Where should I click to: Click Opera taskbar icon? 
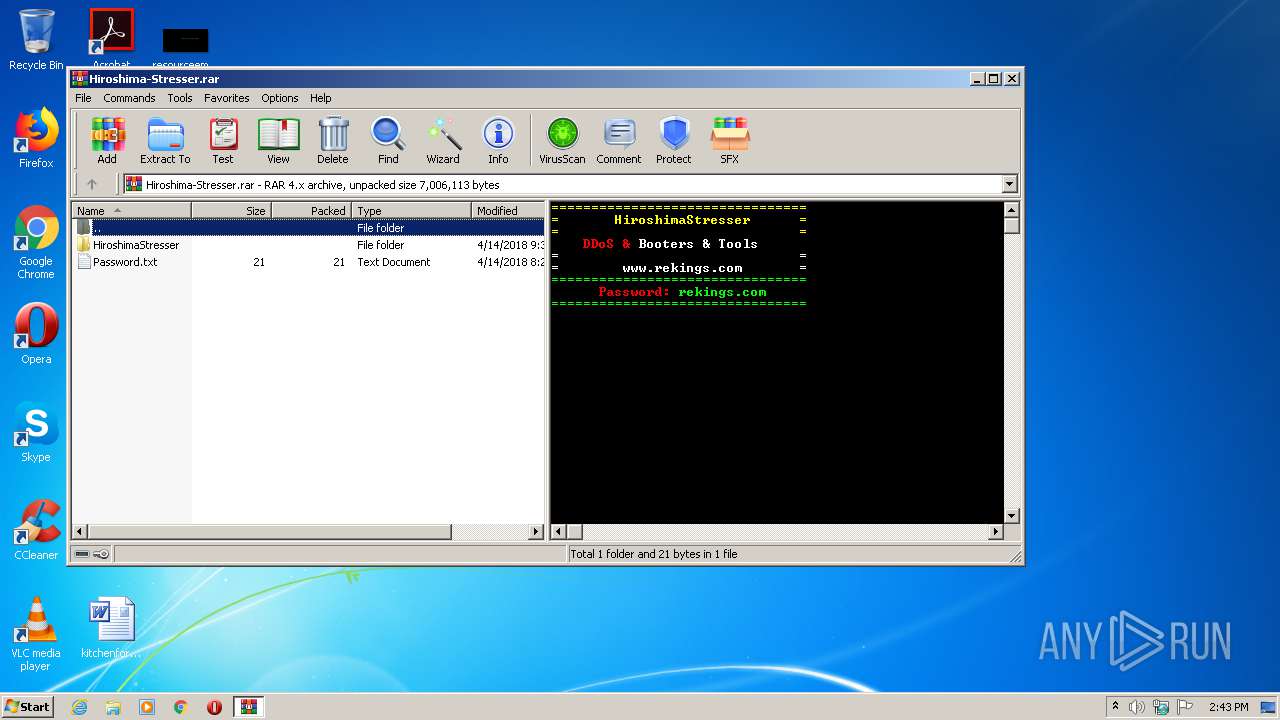pyautogui.click(x=214, y=707)
